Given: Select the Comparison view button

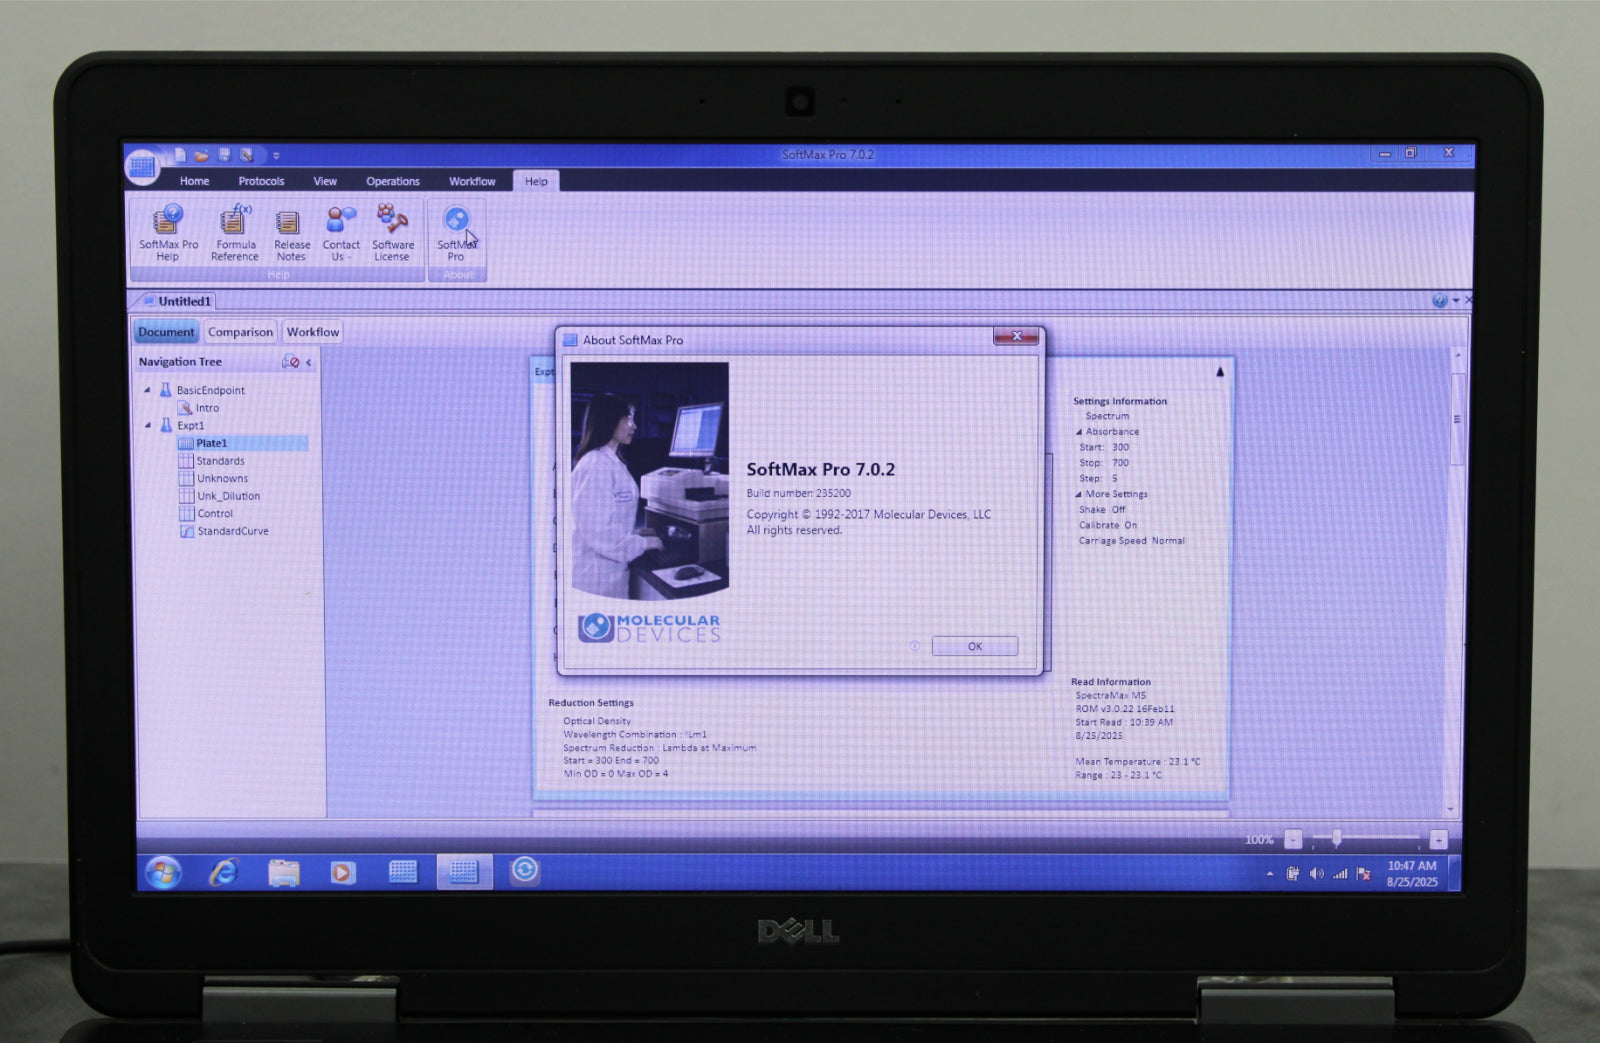Looking at the screenshot, I should [240, 332].
